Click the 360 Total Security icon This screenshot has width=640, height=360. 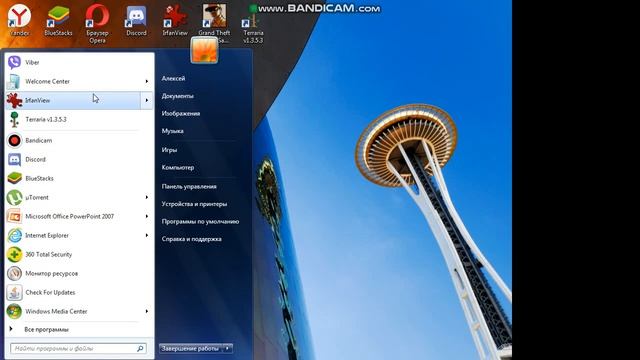14,254
